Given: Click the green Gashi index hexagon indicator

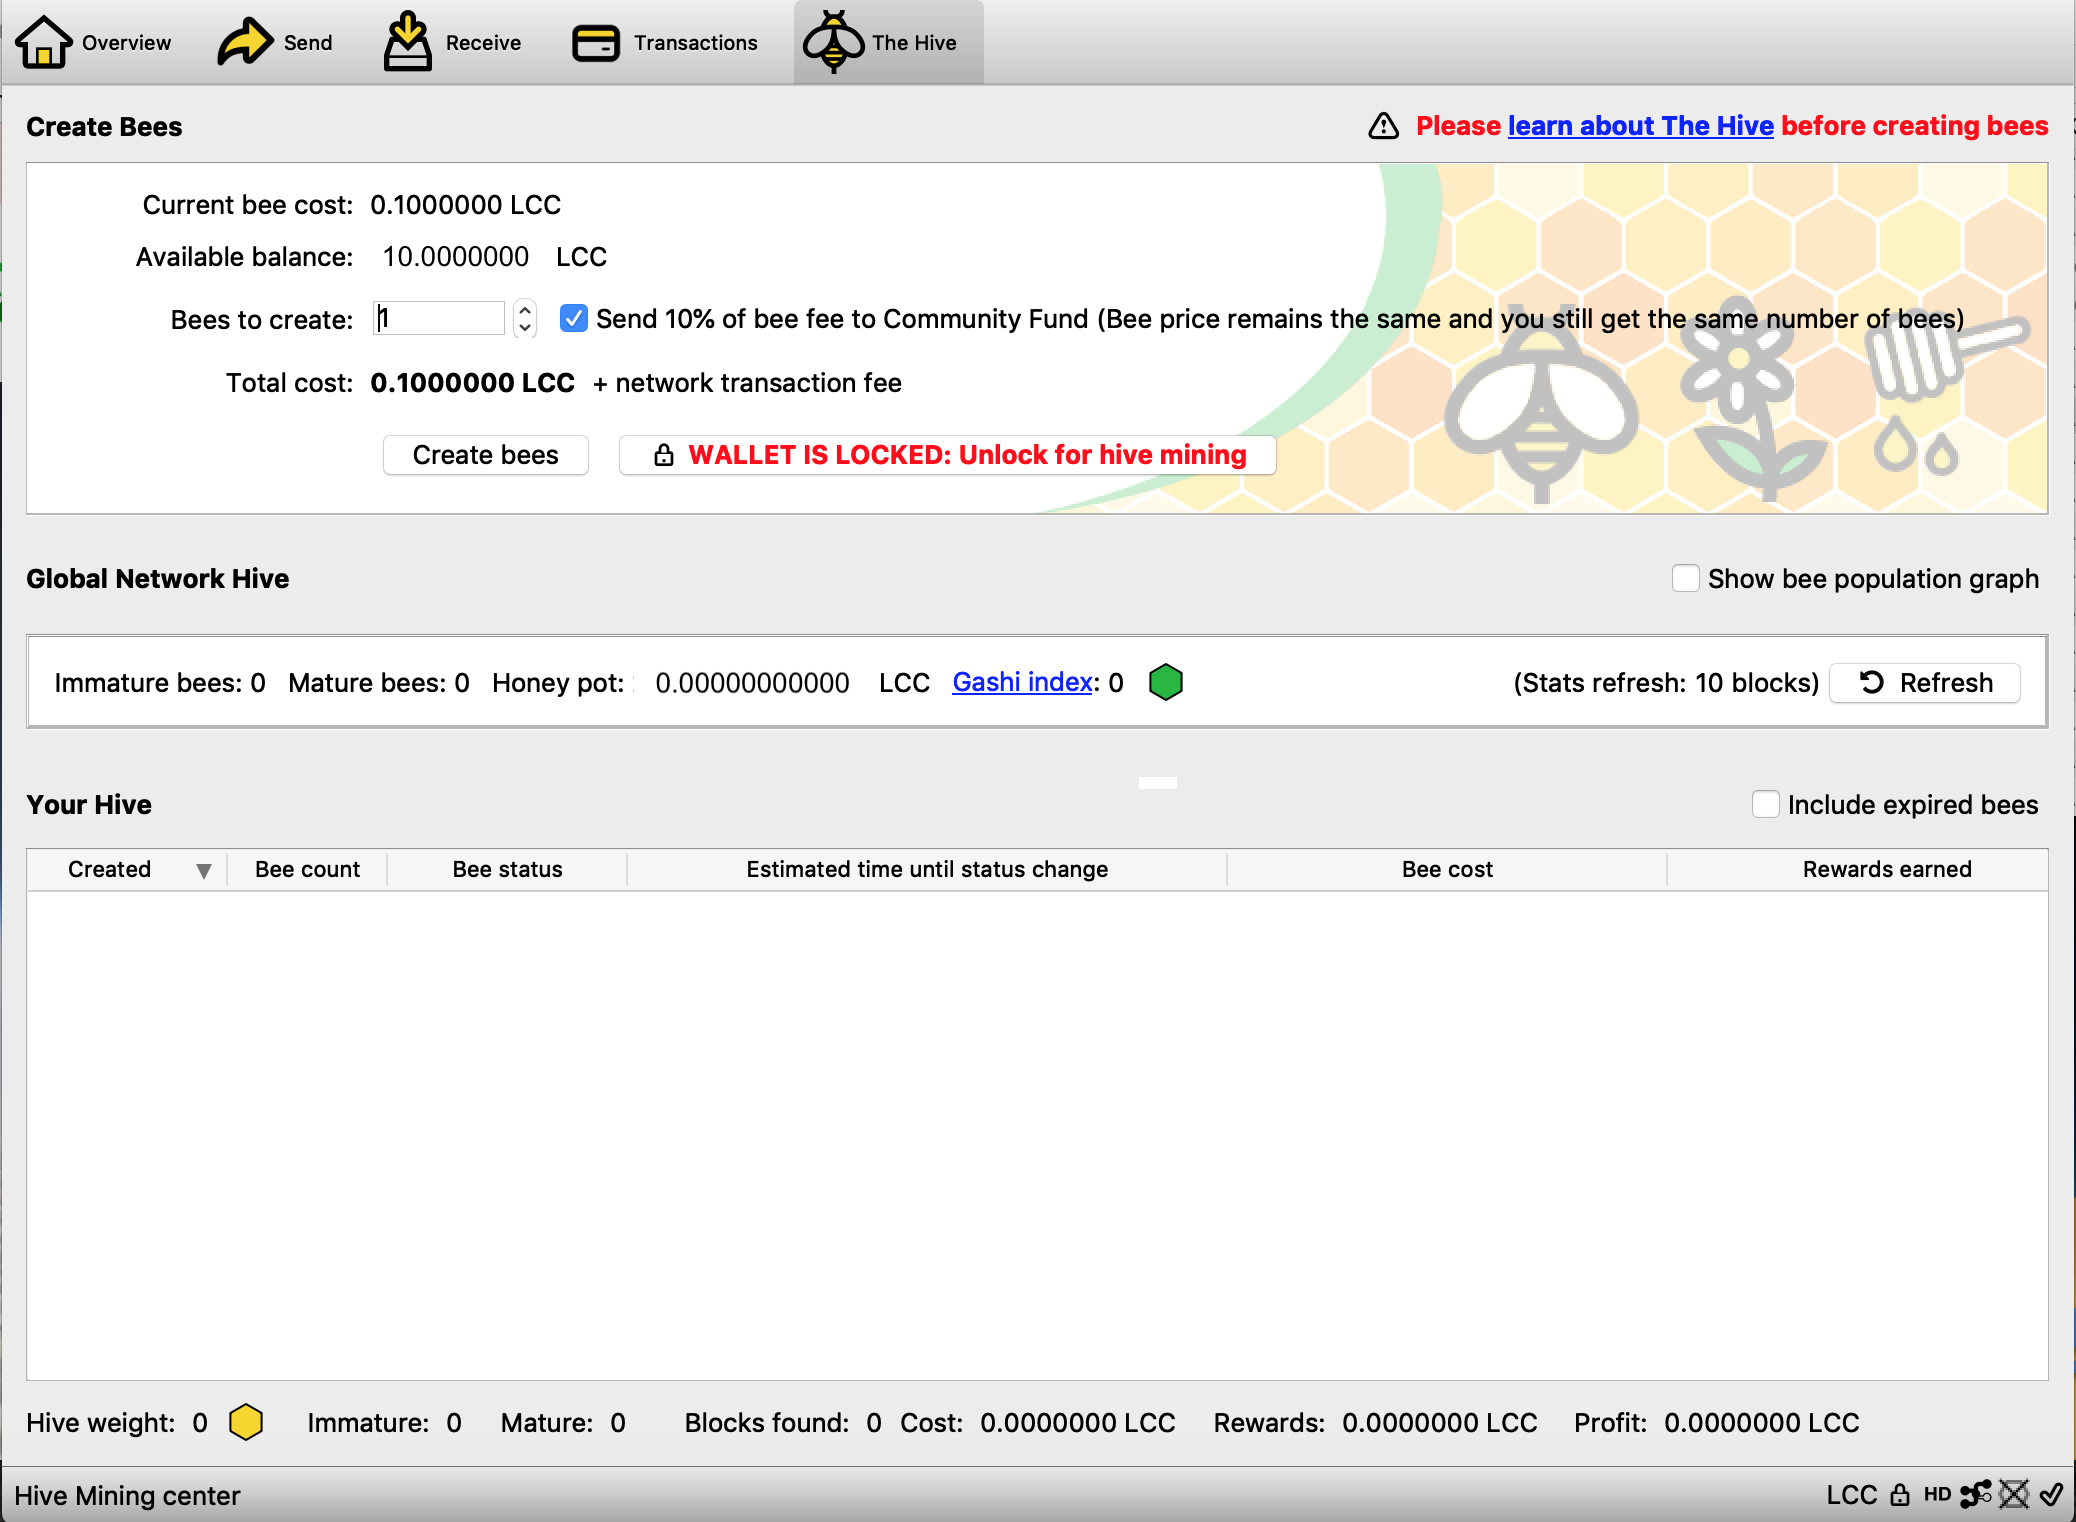Looking at the screenshot, I should (x=1166, y=682).
